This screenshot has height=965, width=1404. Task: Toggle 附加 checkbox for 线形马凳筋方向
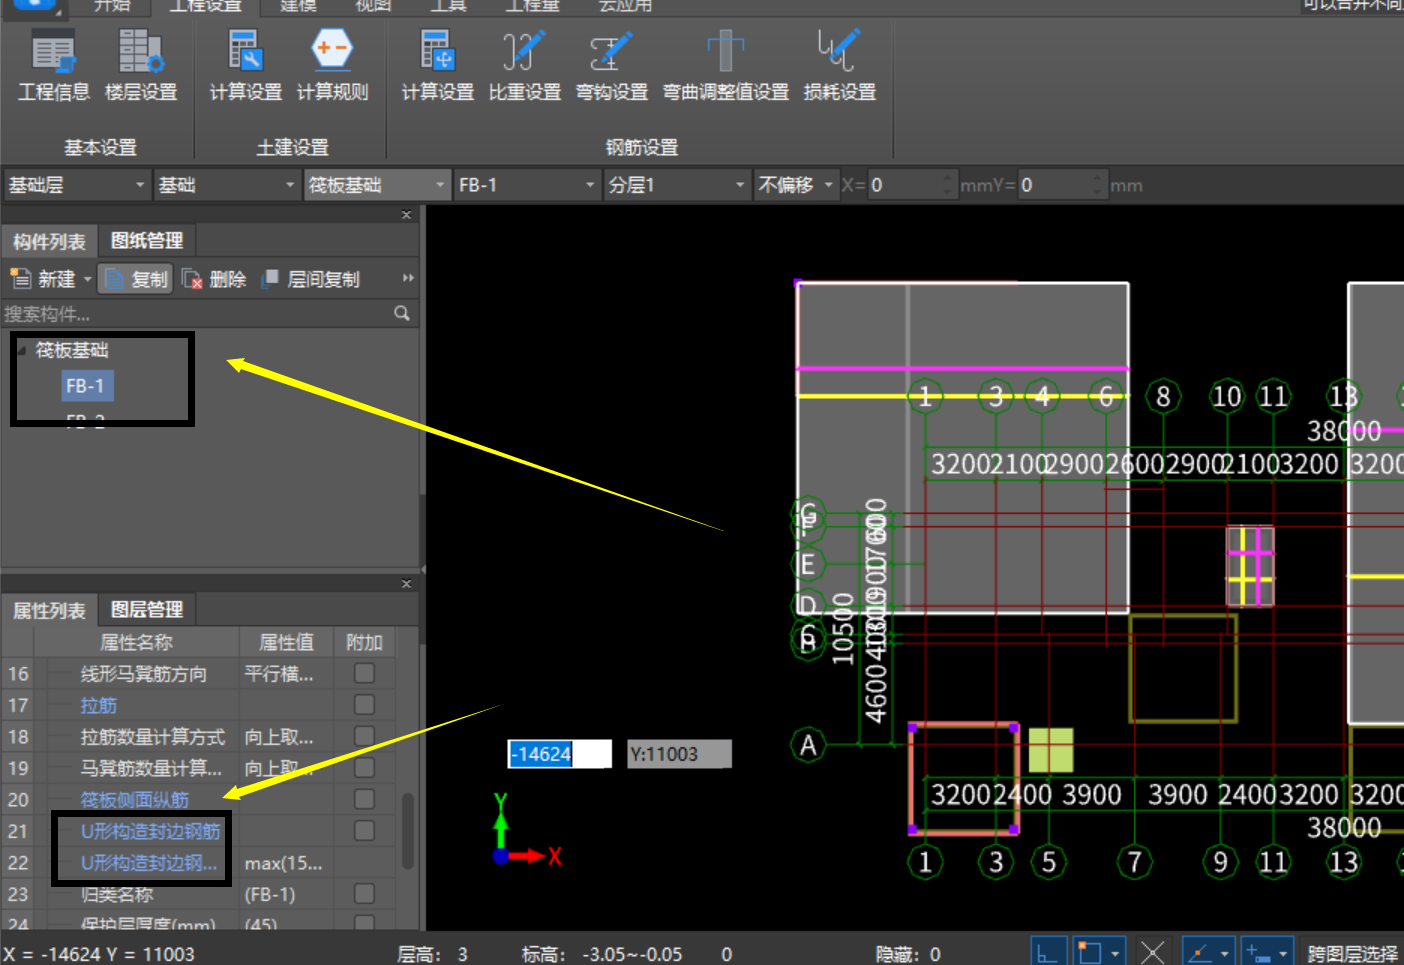(365, 673)
